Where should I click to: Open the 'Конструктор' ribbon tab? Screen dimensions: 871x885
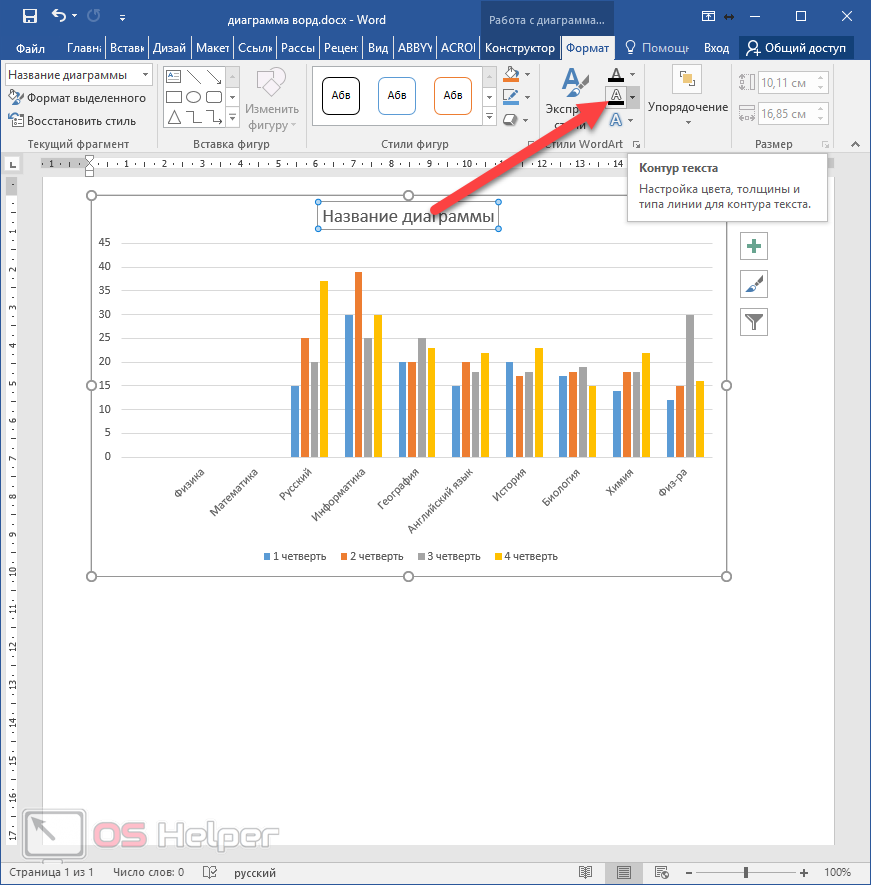pyautogui.click(x=519, y=47)
